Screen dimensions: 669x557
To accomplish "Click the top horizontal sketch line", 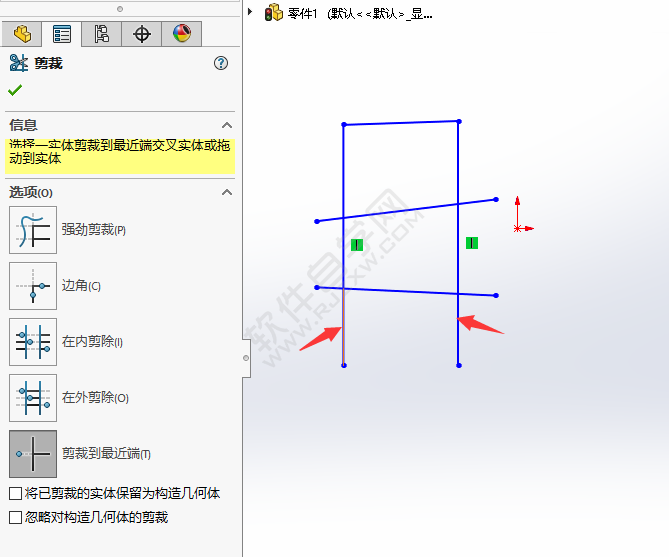I will pos(401,123).
